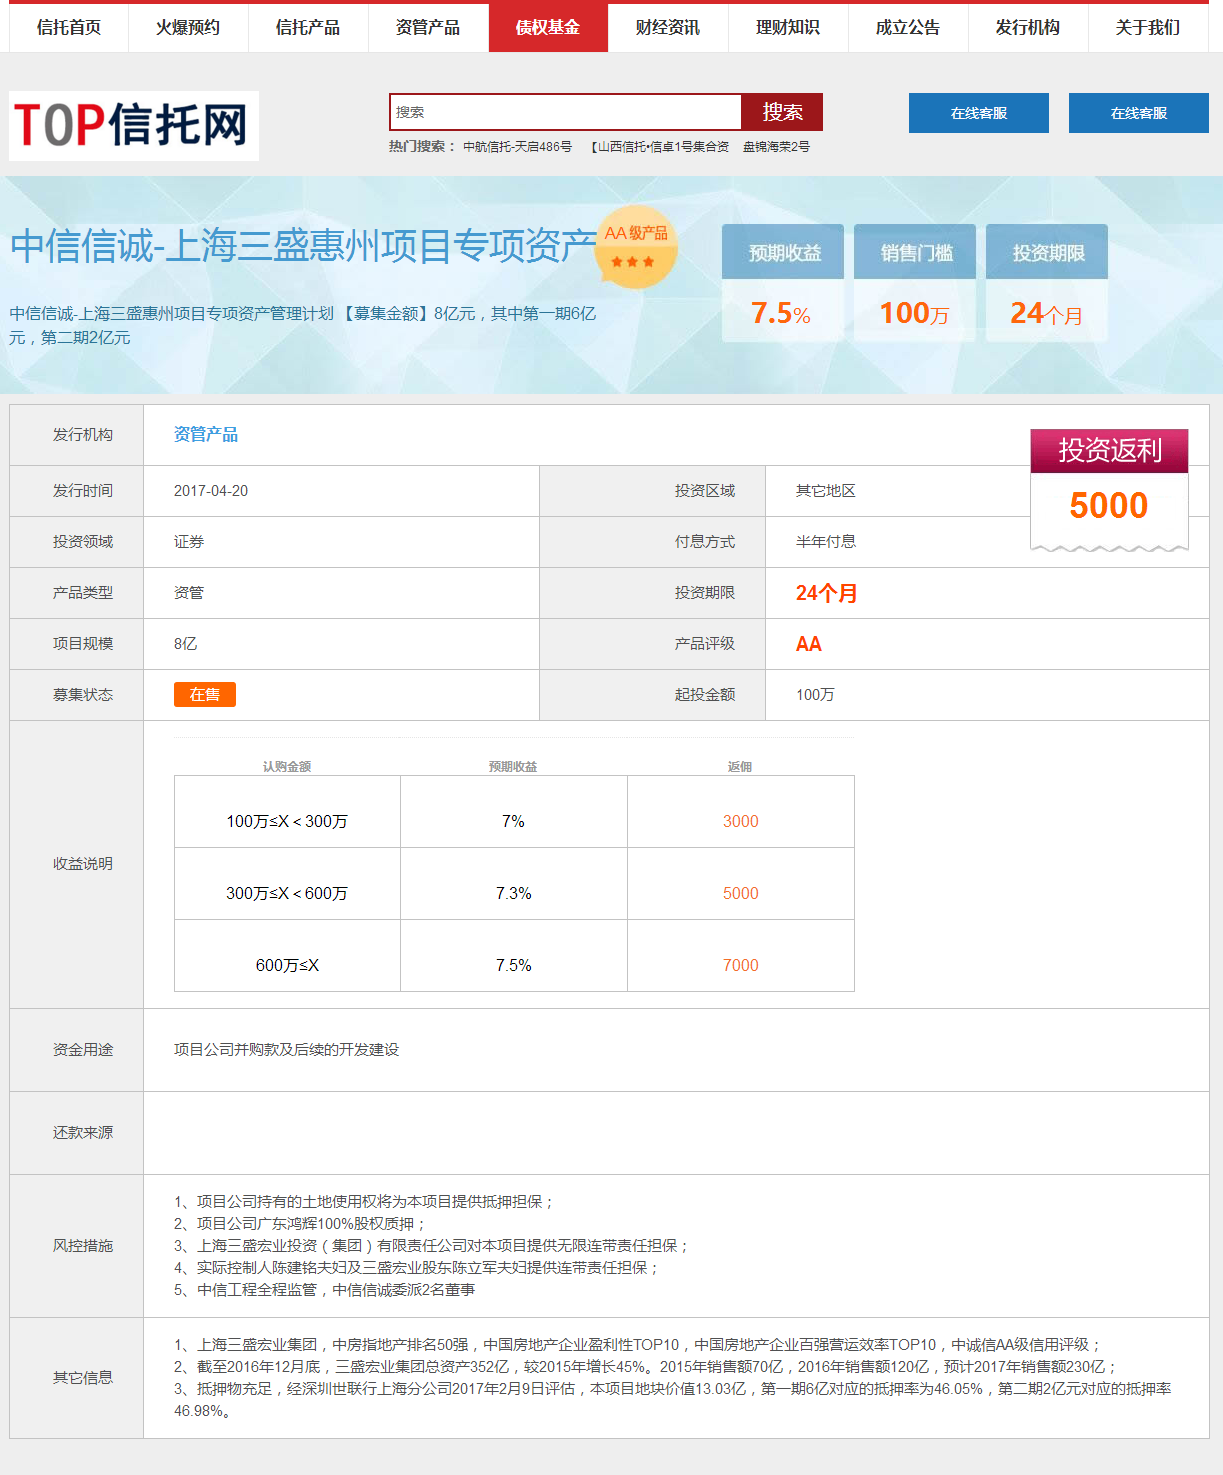Open hot search 中航信托-天启486号
Viewport: 1223px width, 1475px height.
tap(517, 147)
